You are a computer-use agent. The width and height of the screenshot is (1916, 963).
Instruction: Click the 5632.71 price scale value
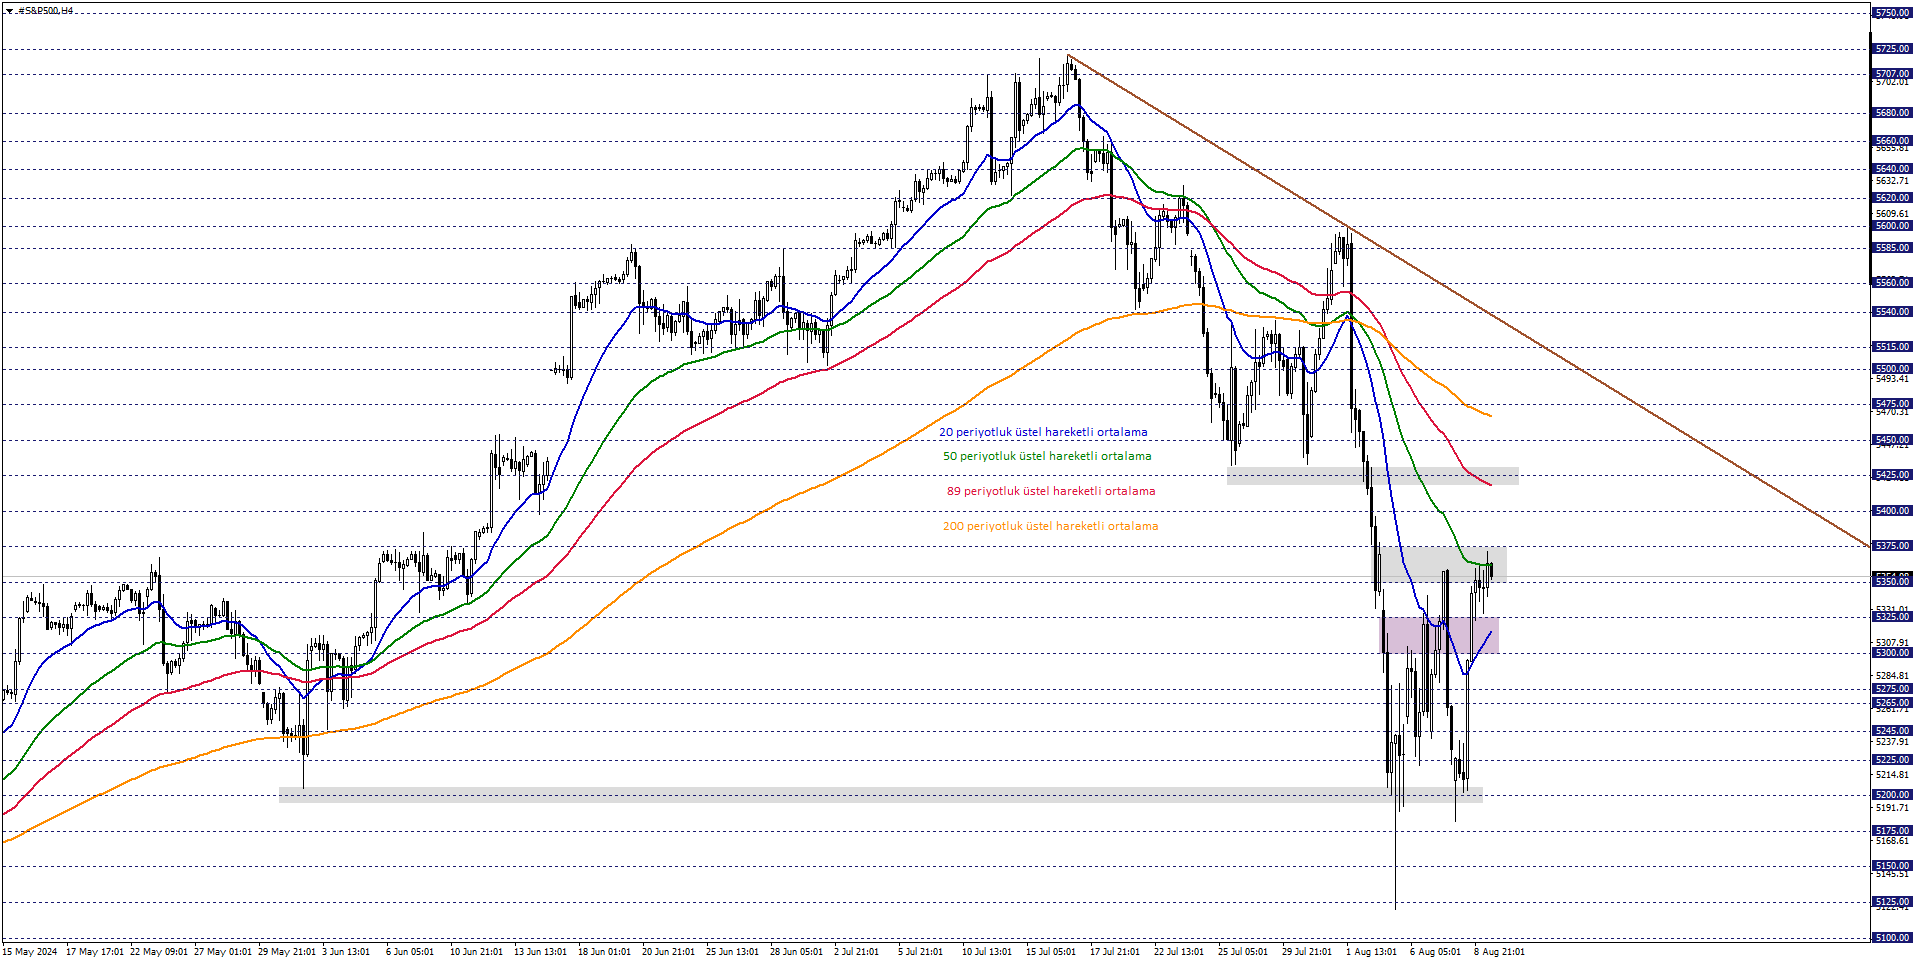(1892, 181)
